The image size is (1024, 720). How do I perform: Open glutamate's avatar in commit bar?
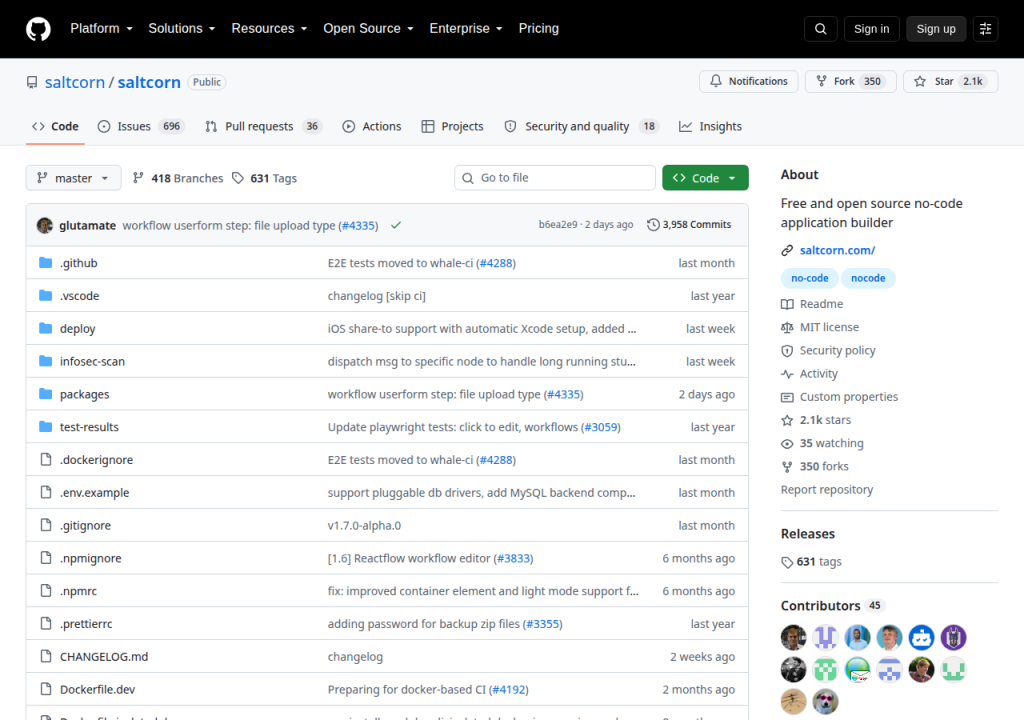[45, 225]
